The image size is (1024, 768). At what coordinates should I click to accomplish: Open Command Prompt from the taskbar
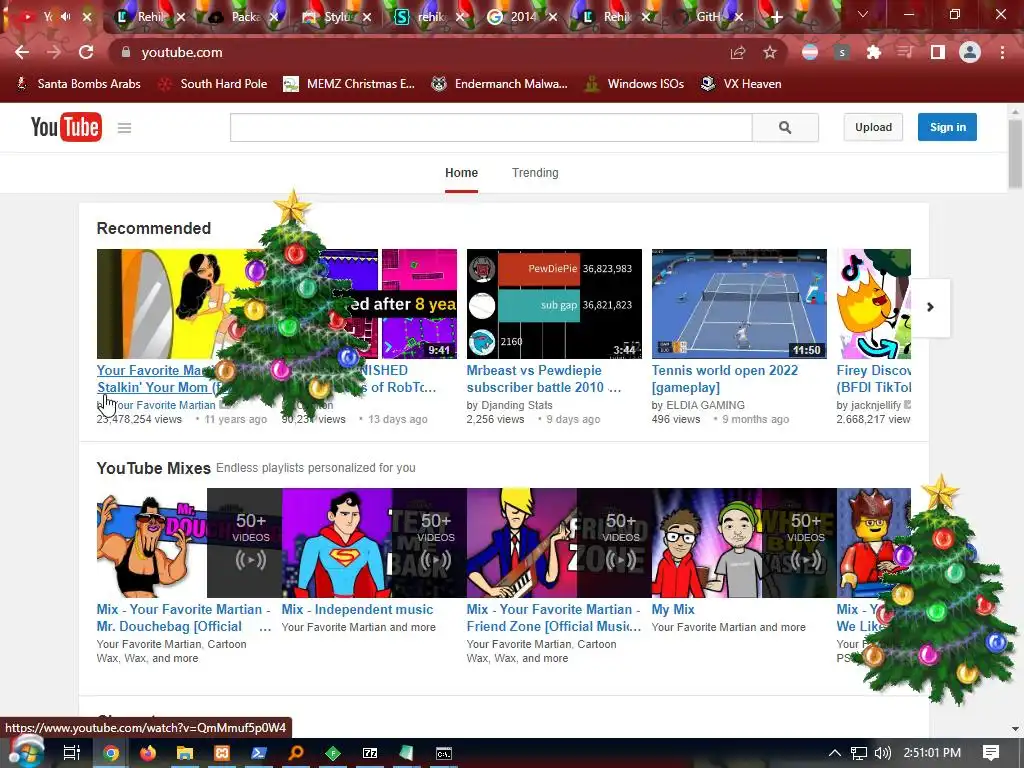443,753
